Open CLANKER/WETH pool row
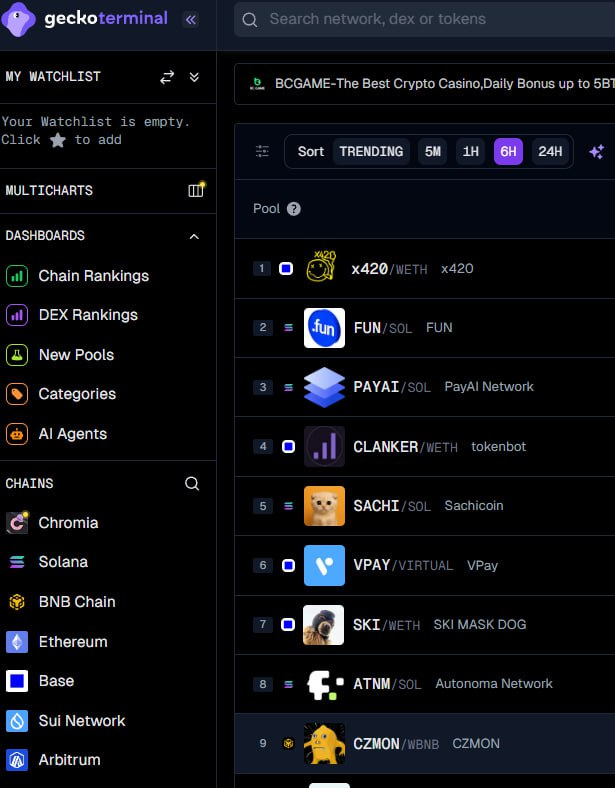This screenshot has height=788, width=615. tap(425, 446)
